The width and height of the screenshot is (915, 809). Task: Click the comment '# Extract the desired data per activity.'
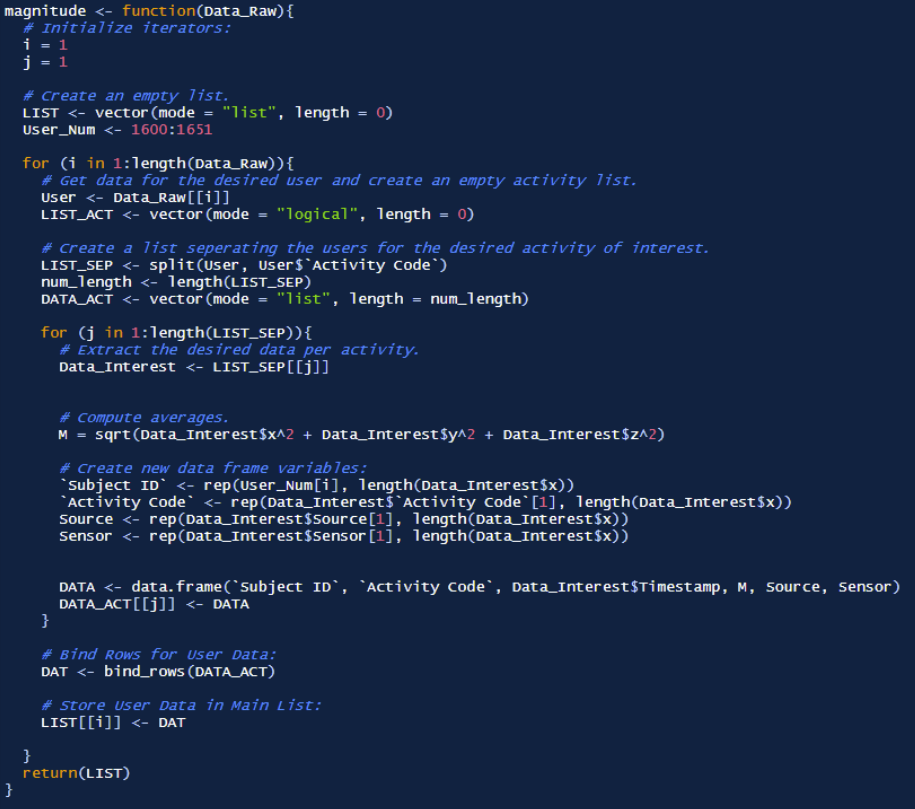[239, 350]
